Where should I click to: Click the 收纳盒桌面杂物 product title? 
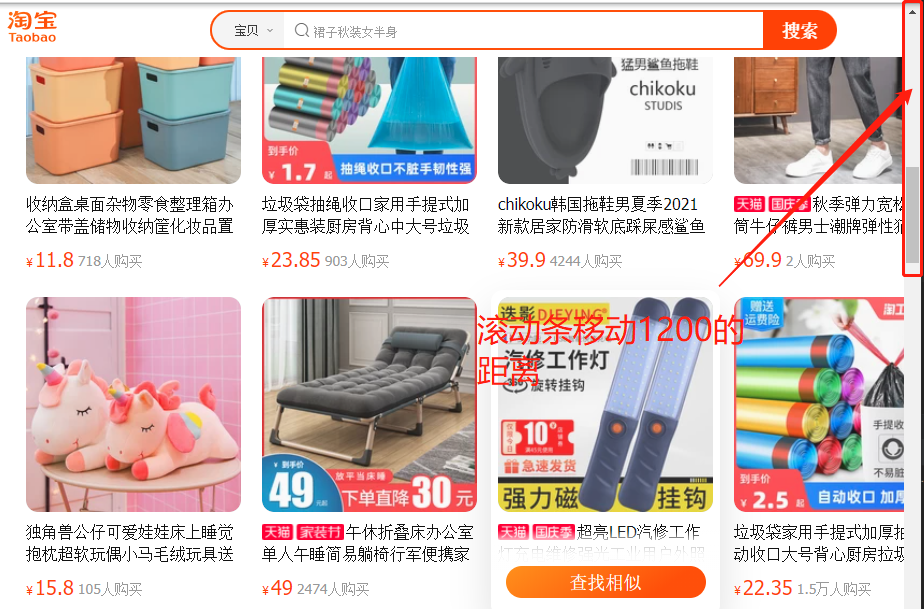coord(130,215)
